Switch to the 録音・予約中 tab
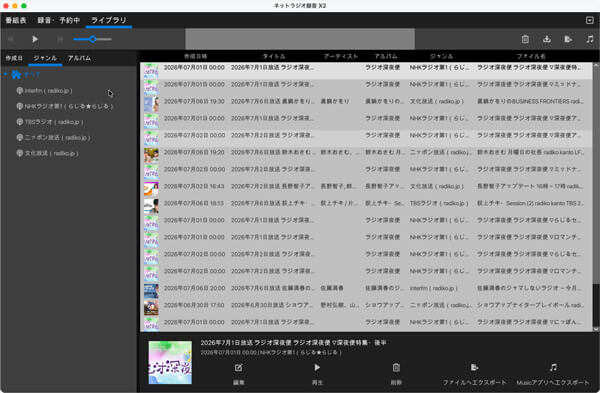 pos(58,20)
